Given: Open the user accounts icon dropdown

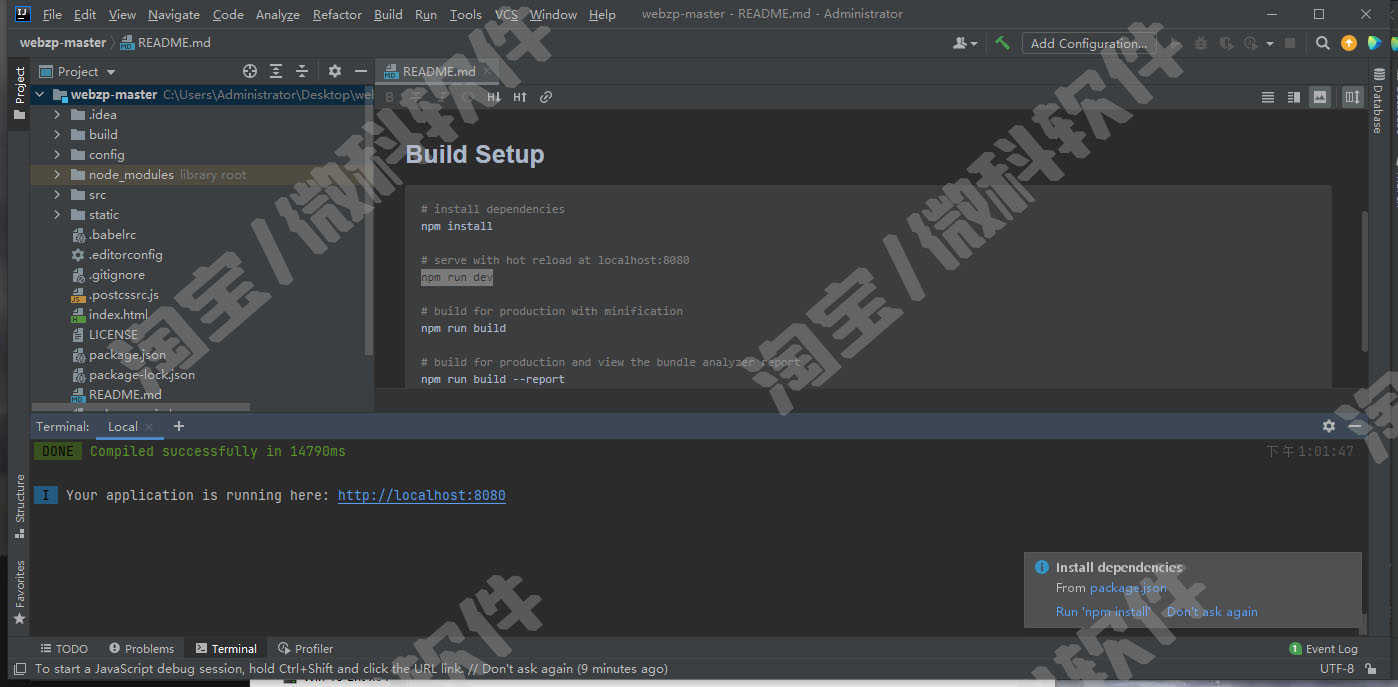Looking at the screenshot, I should [x=965, y=43].
